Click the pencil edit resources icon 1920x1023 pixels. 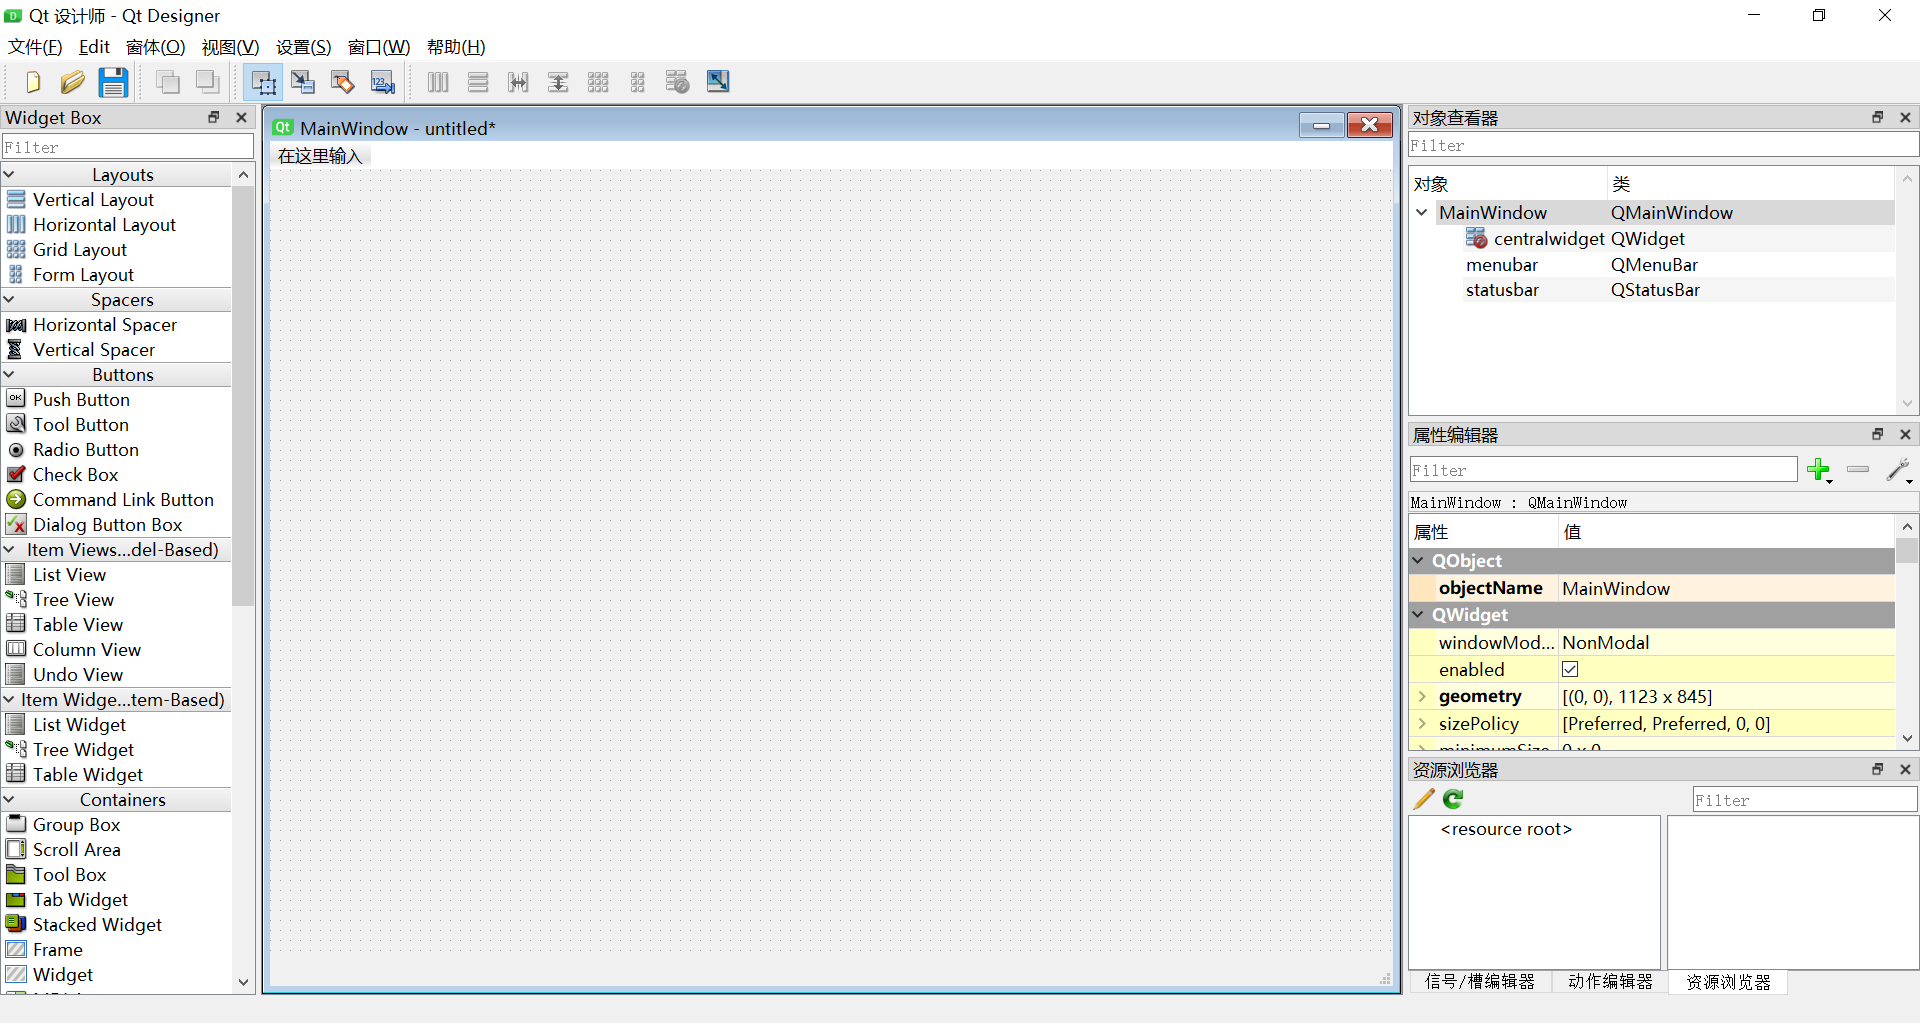pyautogui.click(x=1424, y=799)
